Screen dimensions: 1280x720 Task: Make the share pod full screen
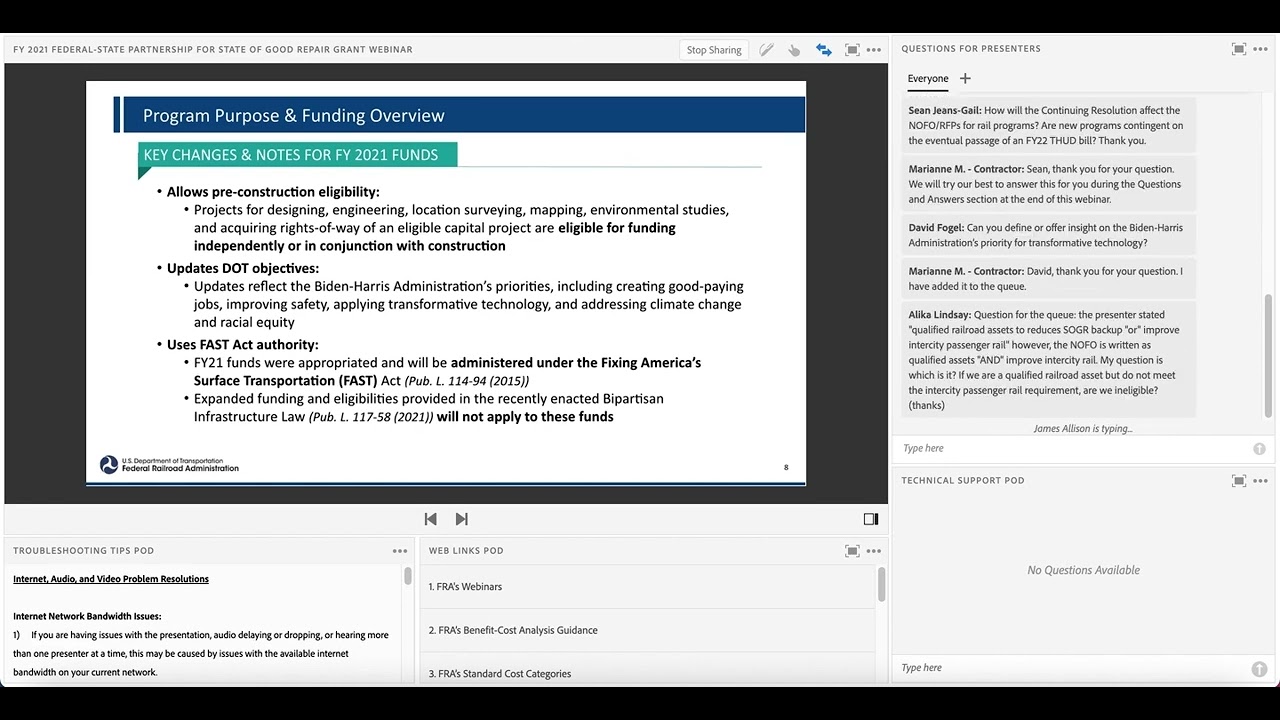[852, 50]
